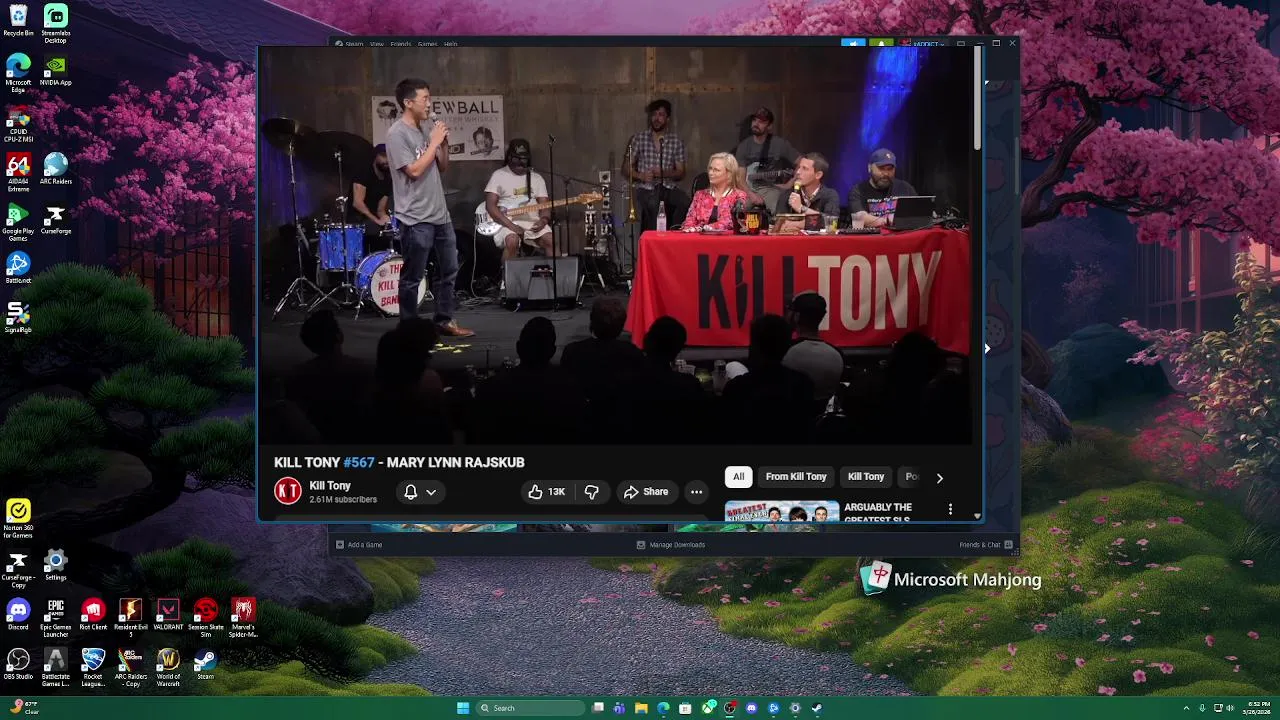Open the CPUID CPU-Z MSI shortcut
This screenshot has width=1280, height=720.
(18, 123)
